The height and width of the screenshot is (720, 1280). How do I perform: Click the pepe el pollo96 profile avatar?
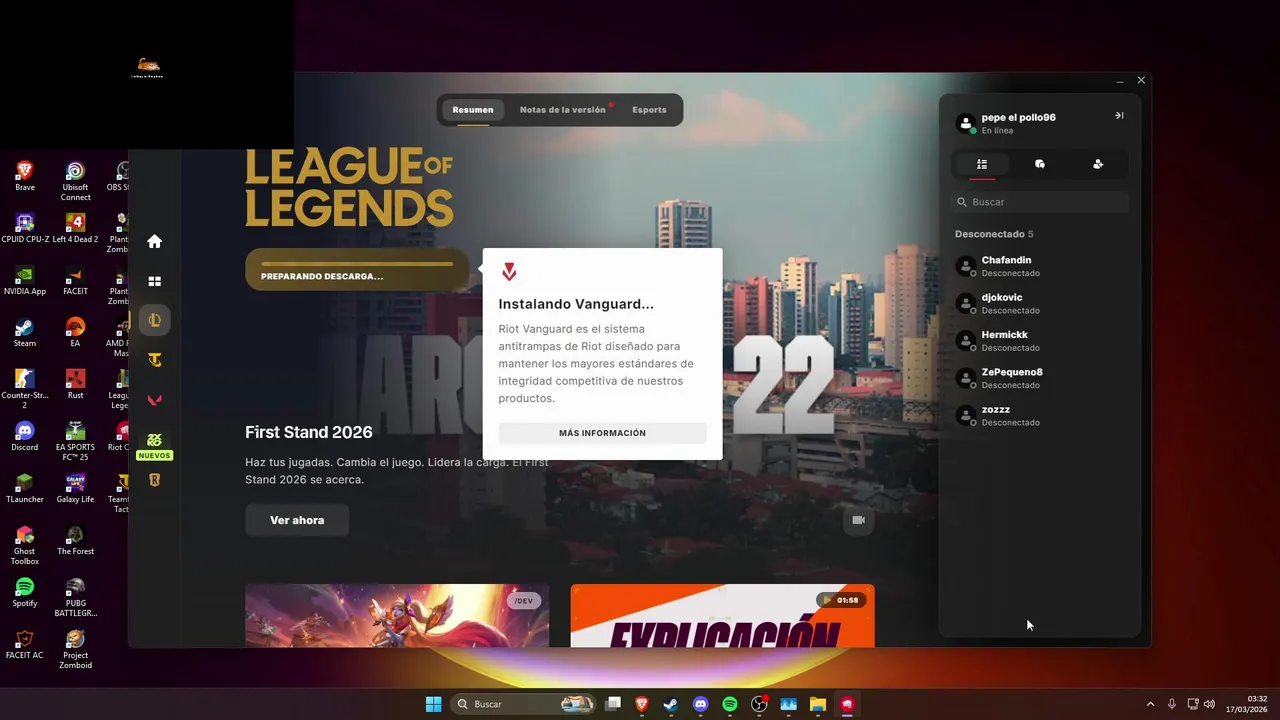(965, 123)
